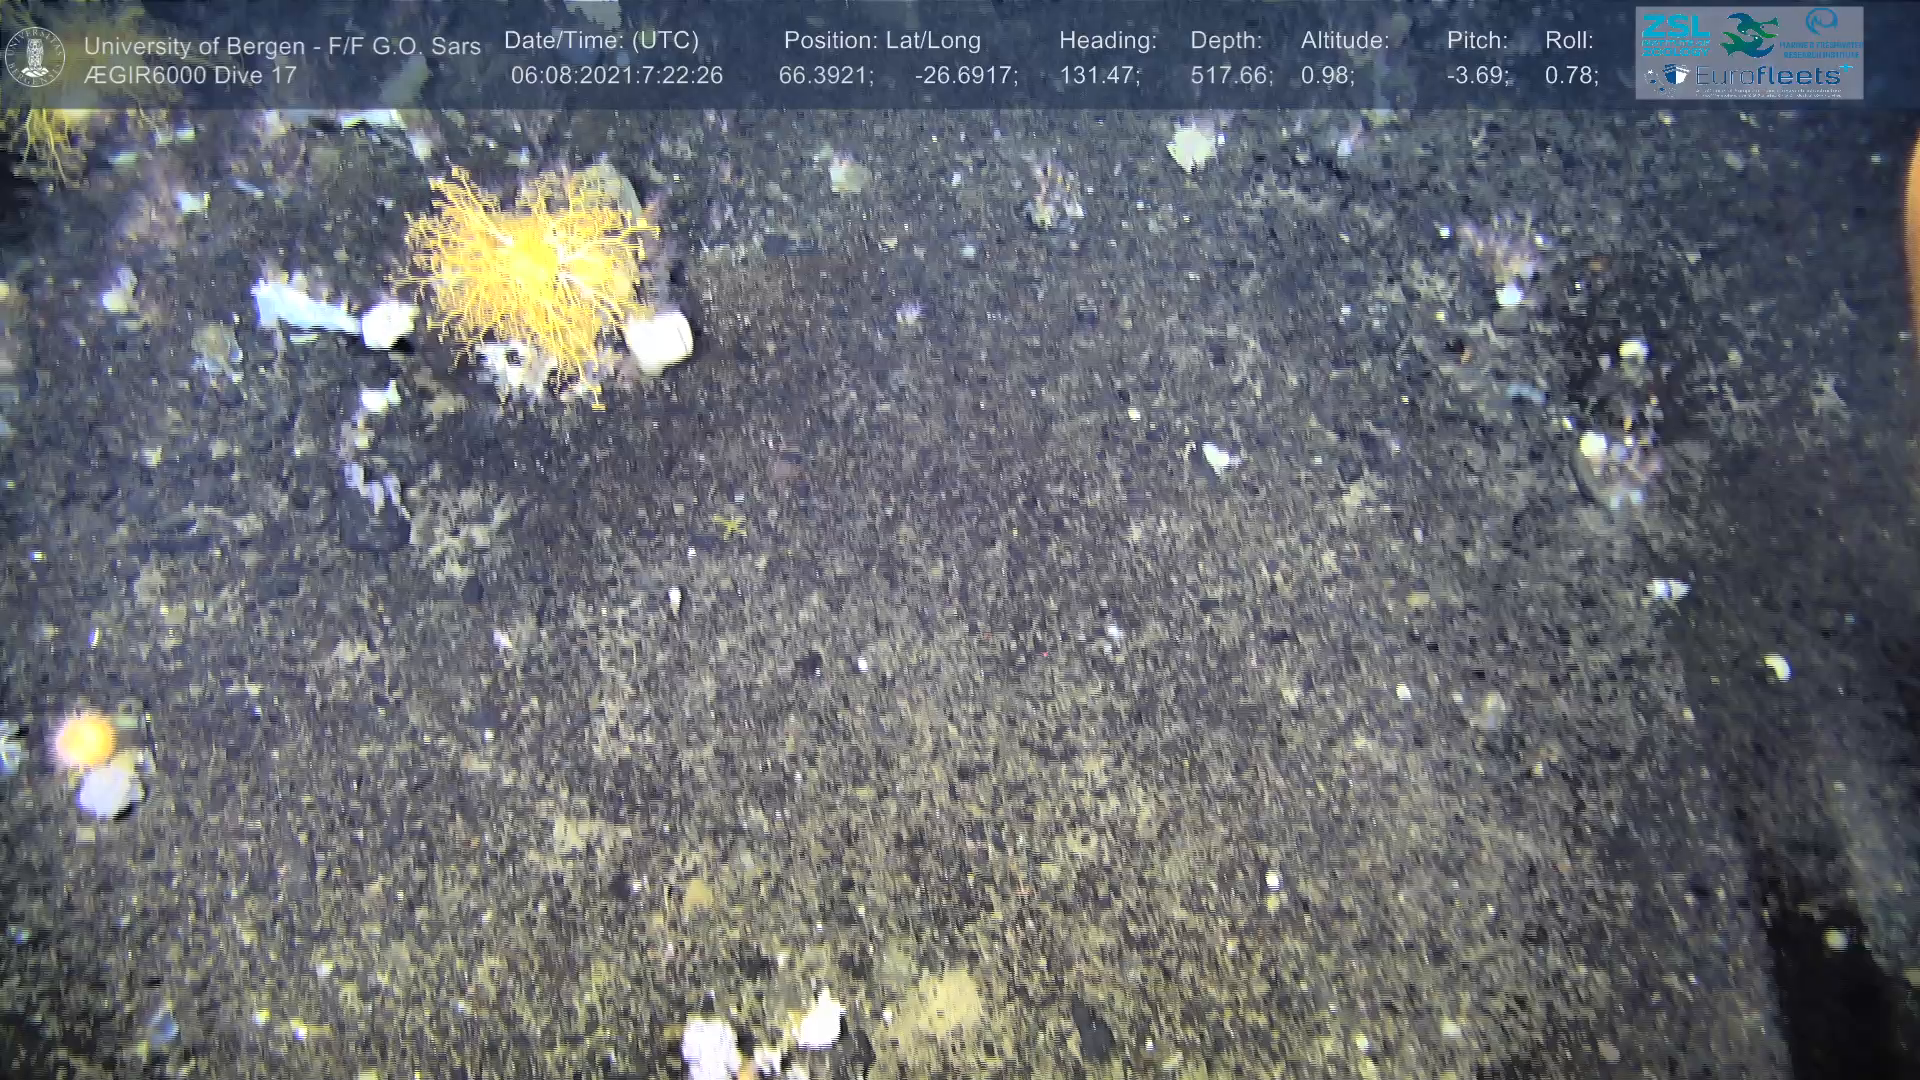Click the timestamp value 06:08:2021:7:22:26

(616, 76)
